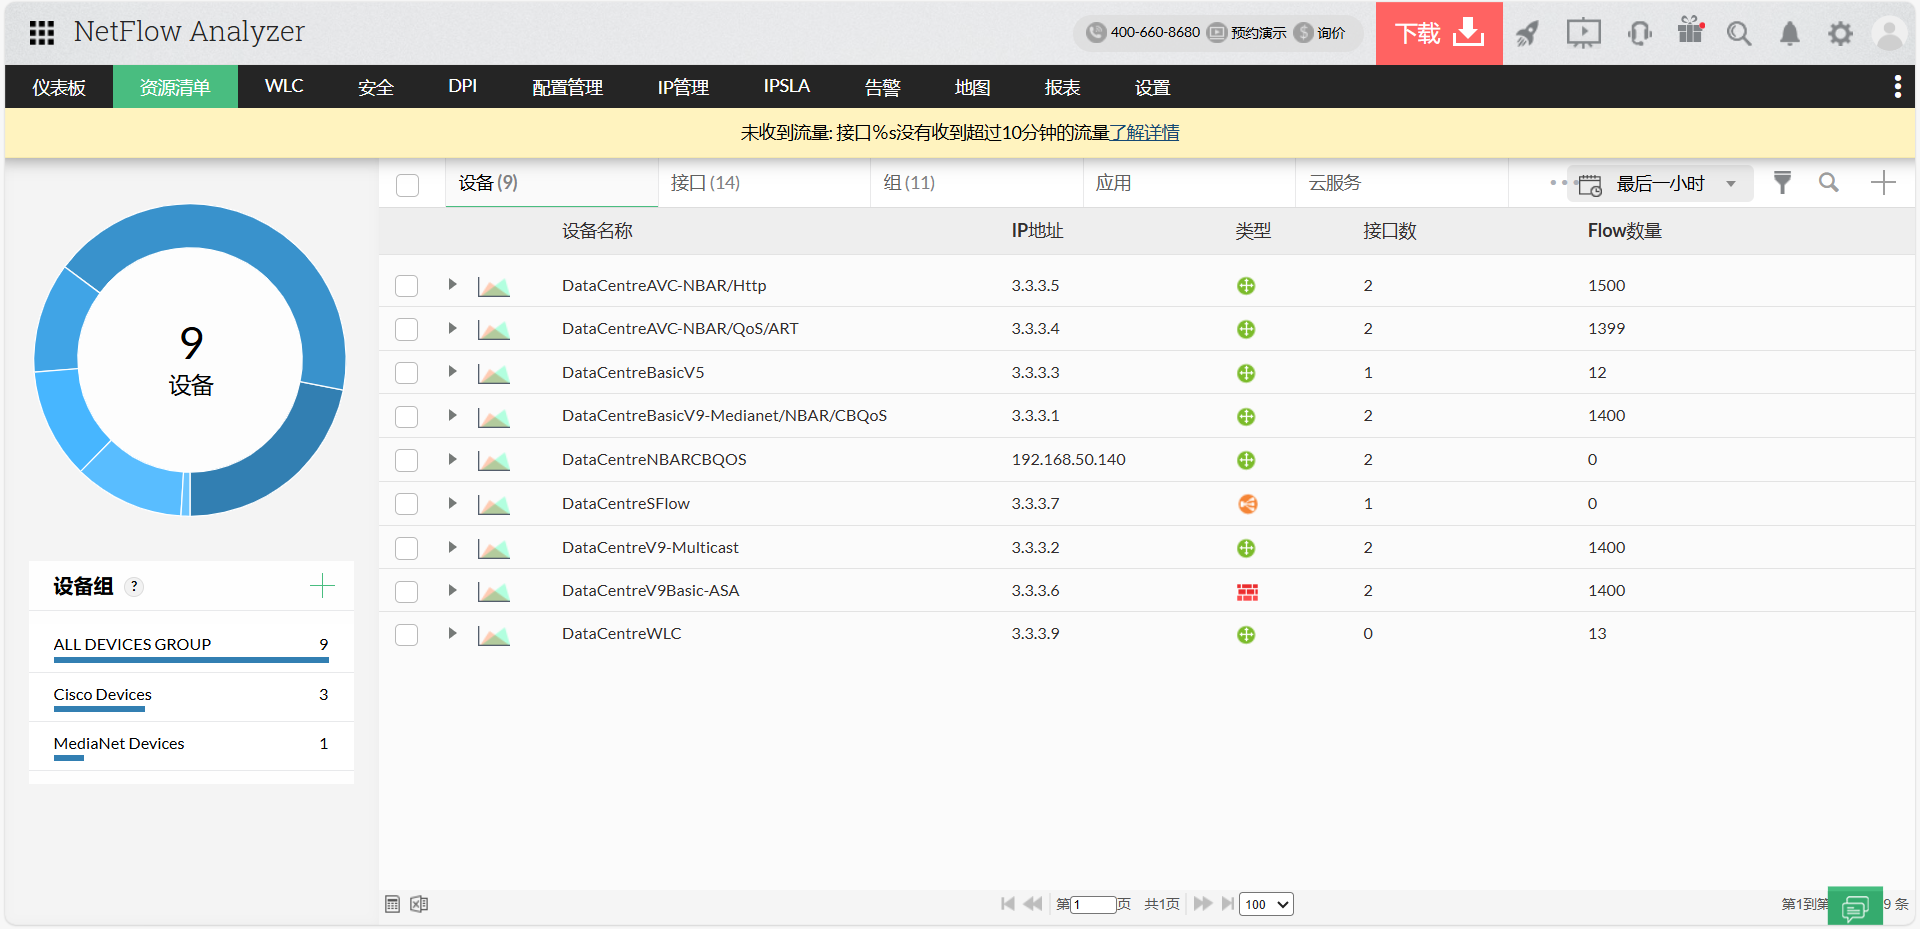Click the gift box icon
This screenshot has height=929, width=1920.
(1690, 31)
